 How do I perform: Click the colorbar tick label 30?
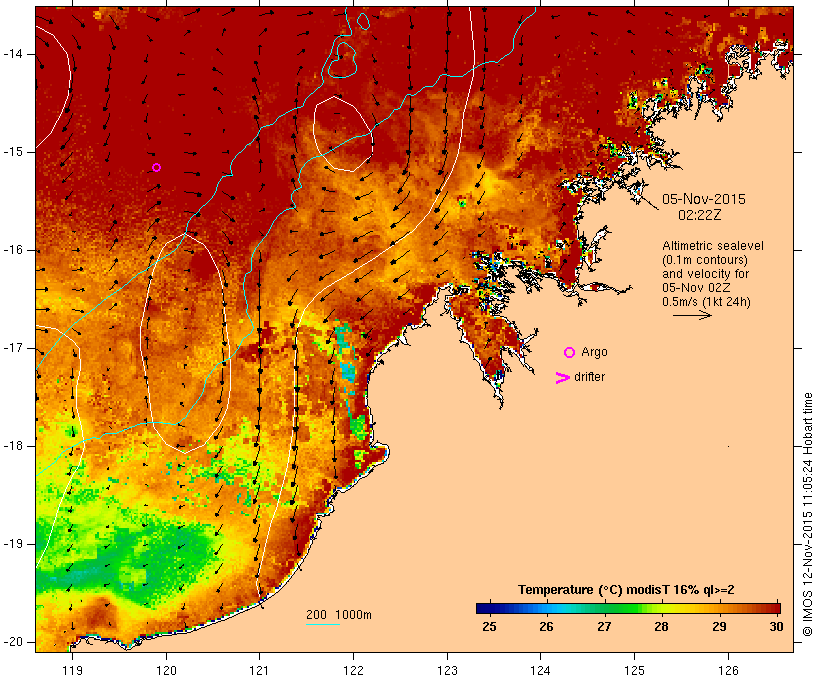(x=777, y=627)
